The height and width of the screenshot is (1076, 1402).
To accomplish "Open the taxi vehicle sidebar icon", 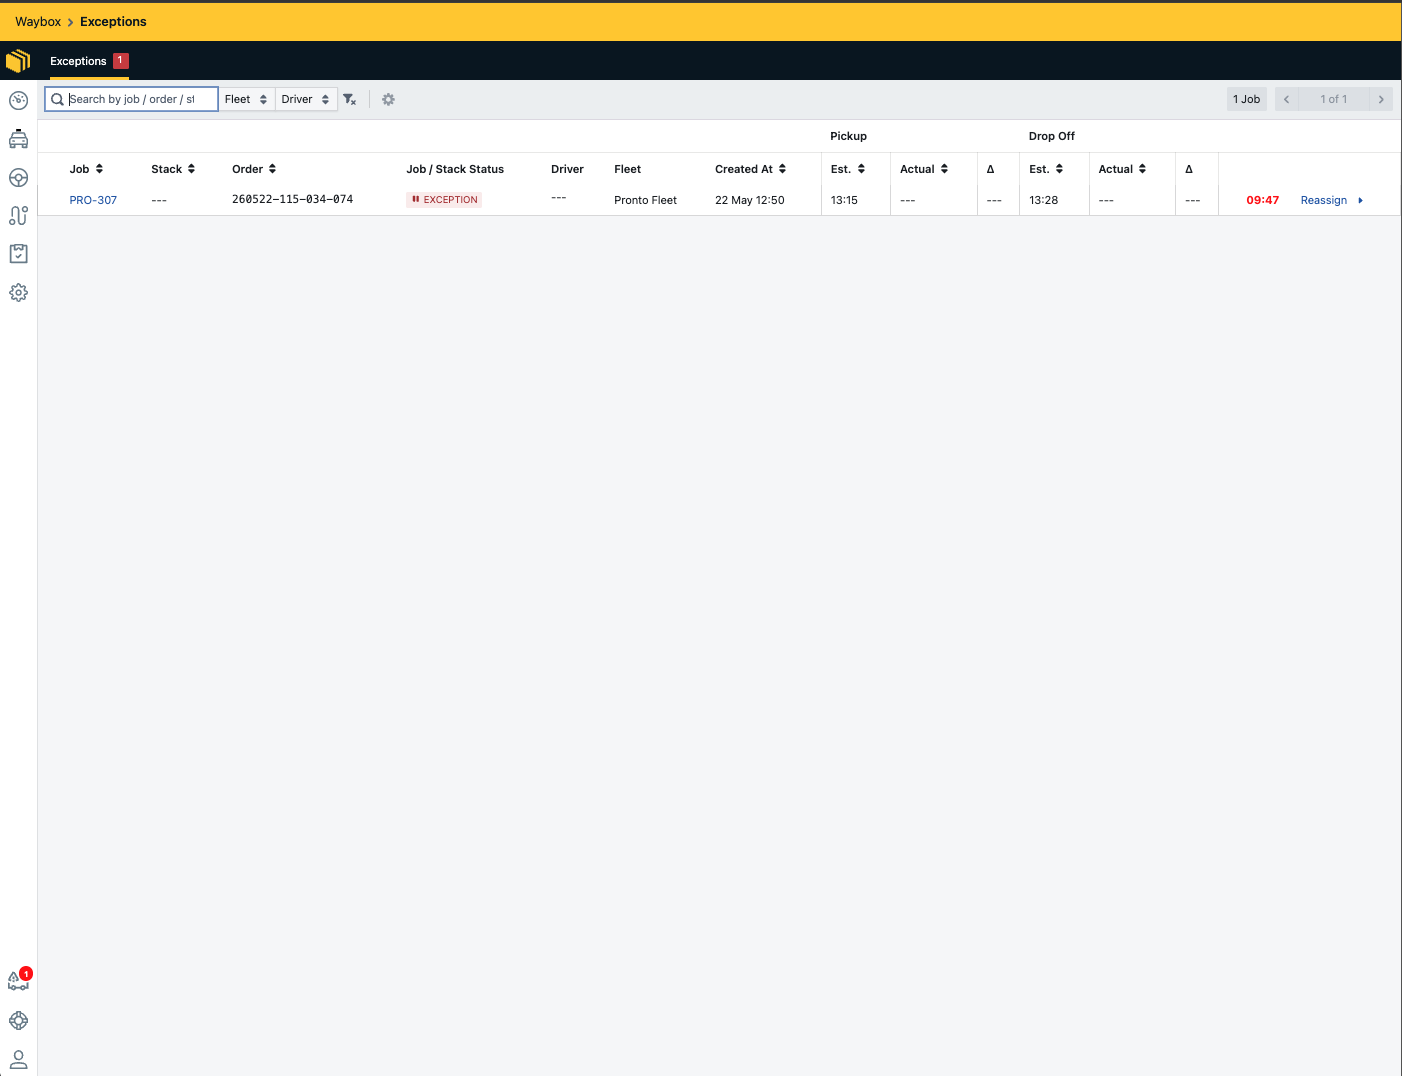I will (x=18, y=139).
